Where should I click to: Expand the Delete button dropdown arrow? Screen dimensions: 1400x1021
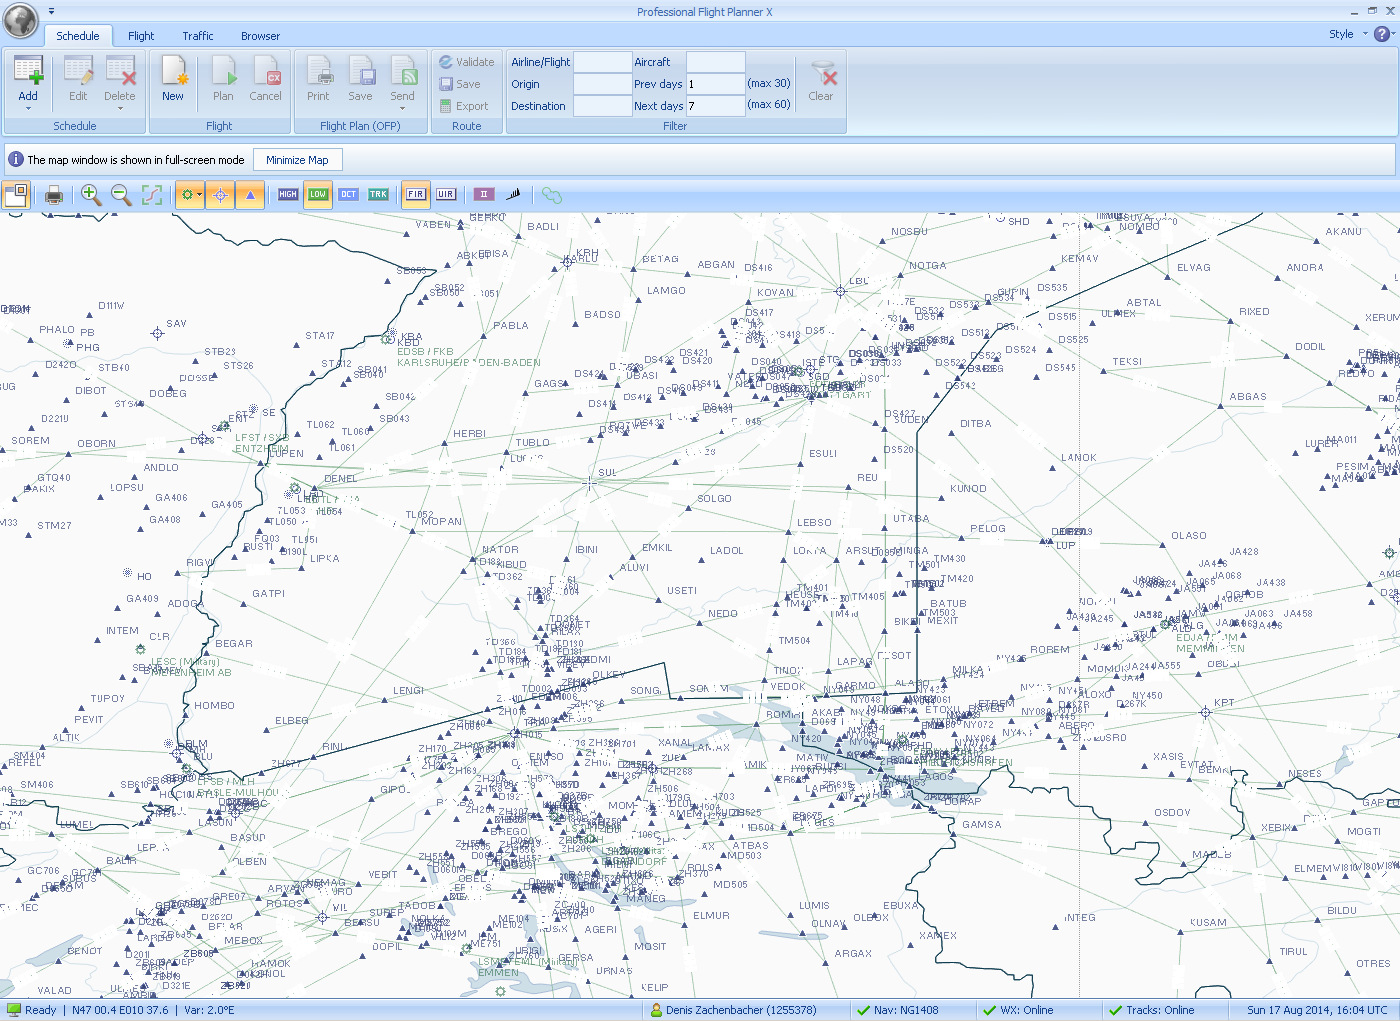(x=120, y=108)
